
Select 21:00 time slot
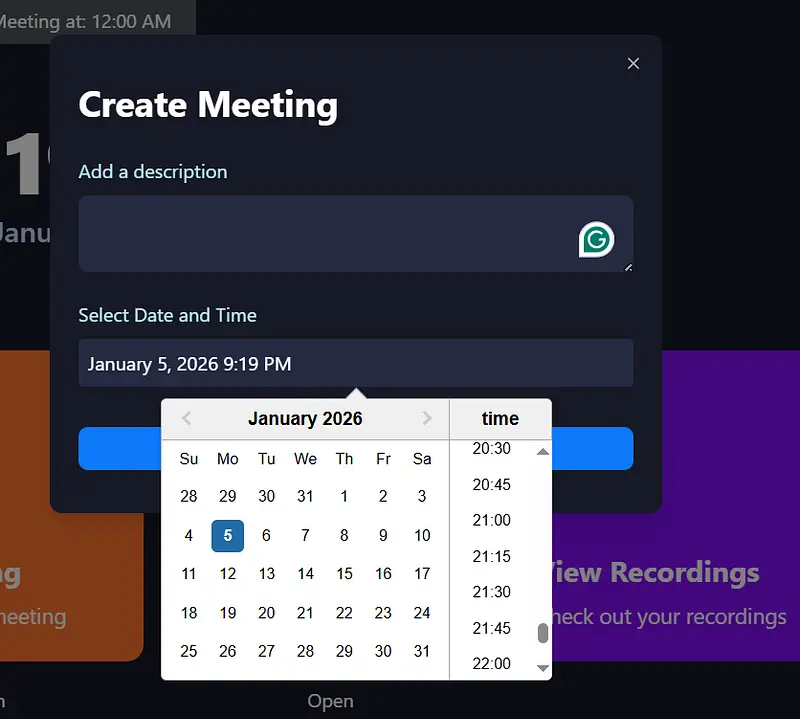[x=491, y=520]
